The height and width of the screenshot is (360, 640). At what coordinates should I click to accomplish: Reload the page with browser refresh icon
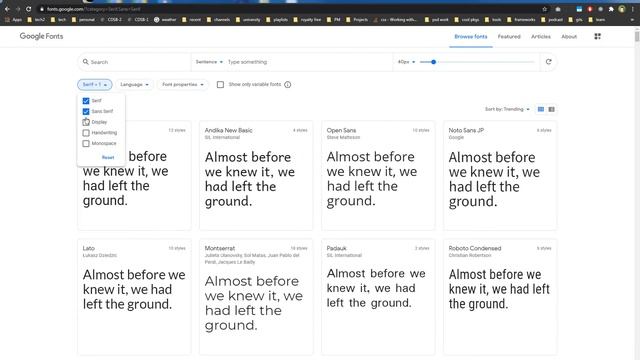tap(29, 9)
